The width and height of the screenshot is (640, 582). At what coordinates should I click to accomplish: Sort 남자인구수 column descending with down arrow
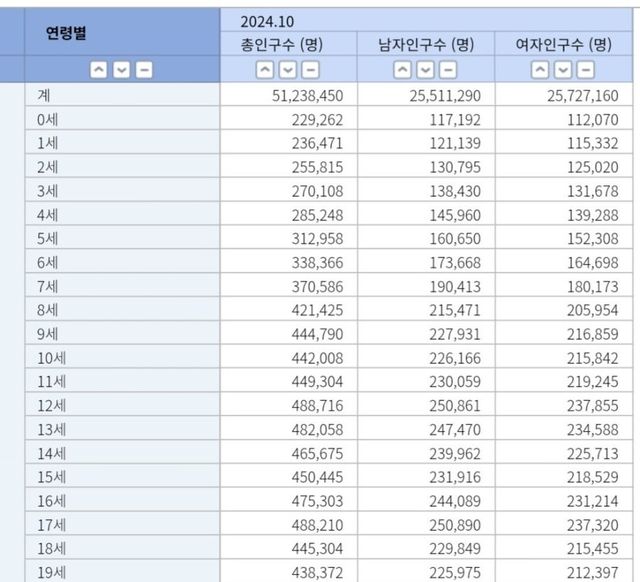[425, 70]
